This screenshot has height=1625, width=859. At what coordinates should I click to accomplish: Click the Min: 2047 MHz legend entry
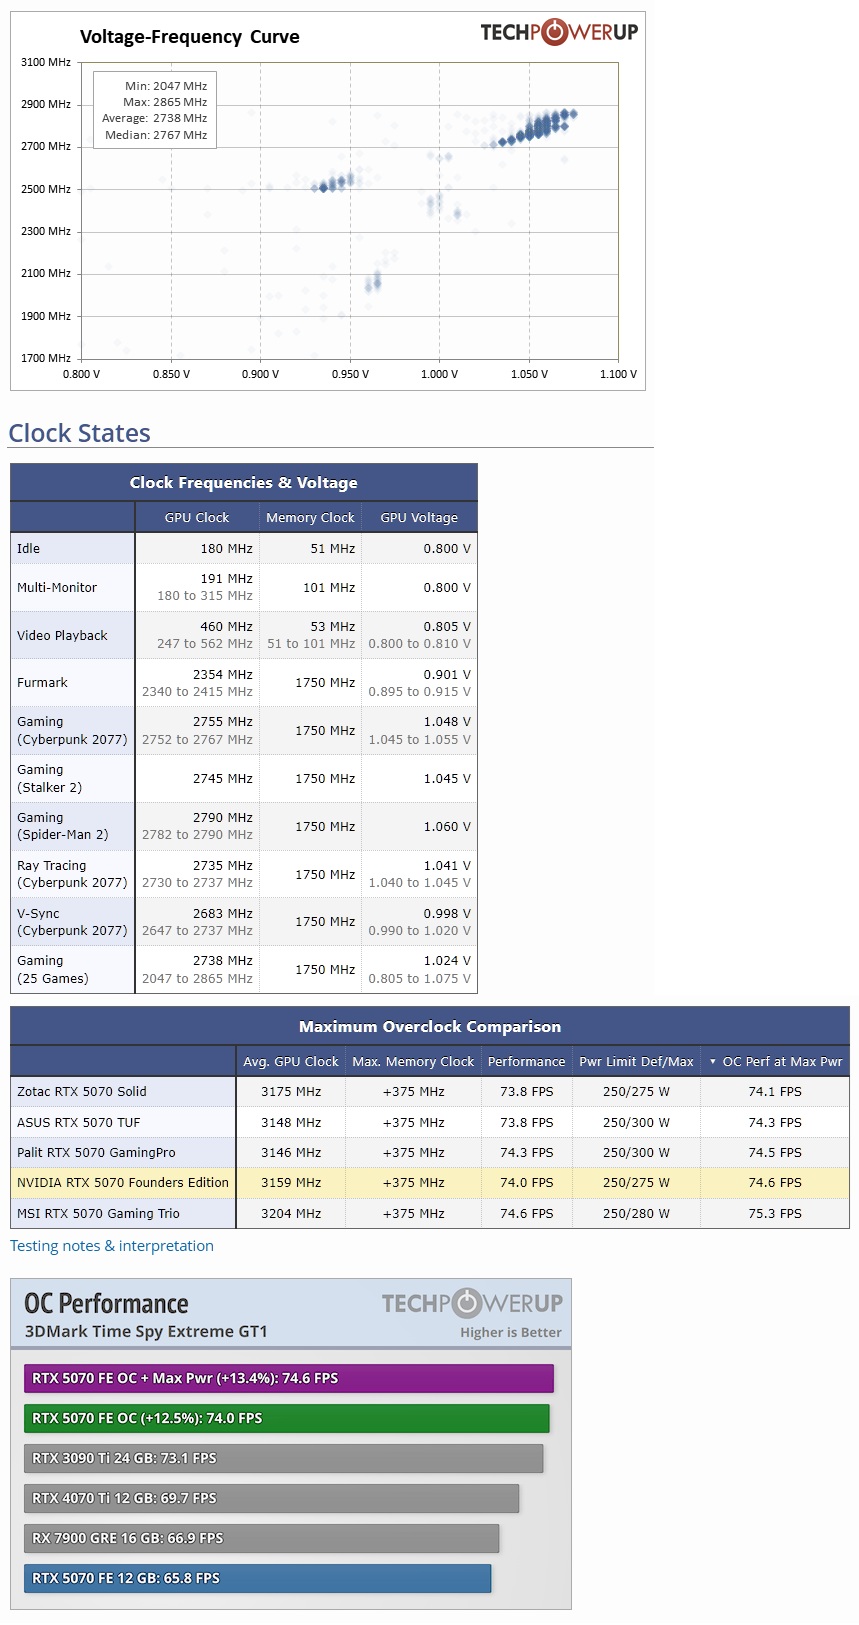click(x=166, y=86)
